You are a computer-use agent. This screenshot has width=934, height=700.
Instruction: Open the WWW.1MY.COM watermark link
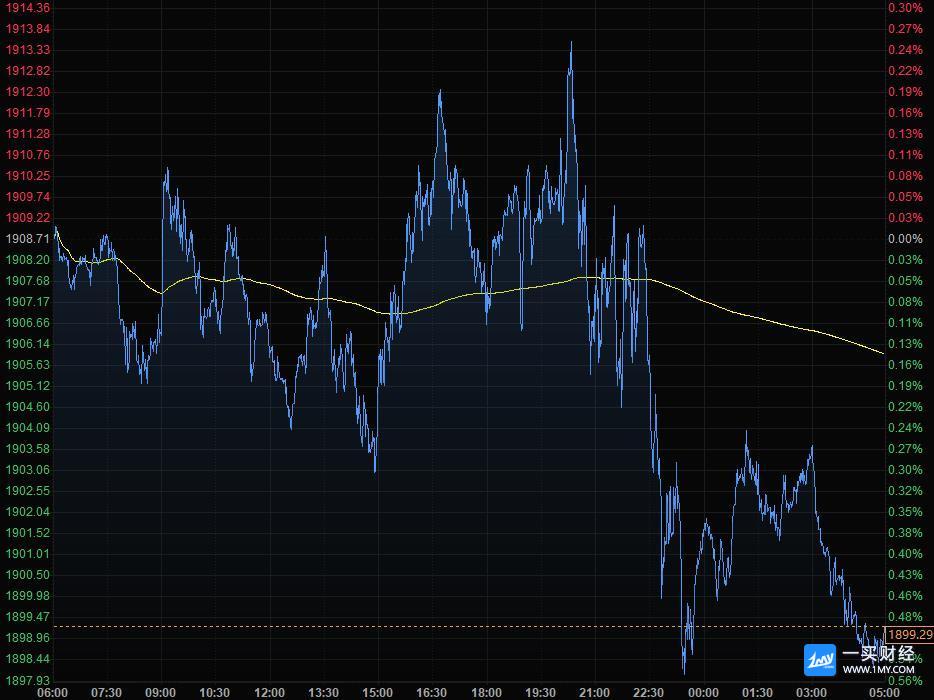click(x=878, y=670)
